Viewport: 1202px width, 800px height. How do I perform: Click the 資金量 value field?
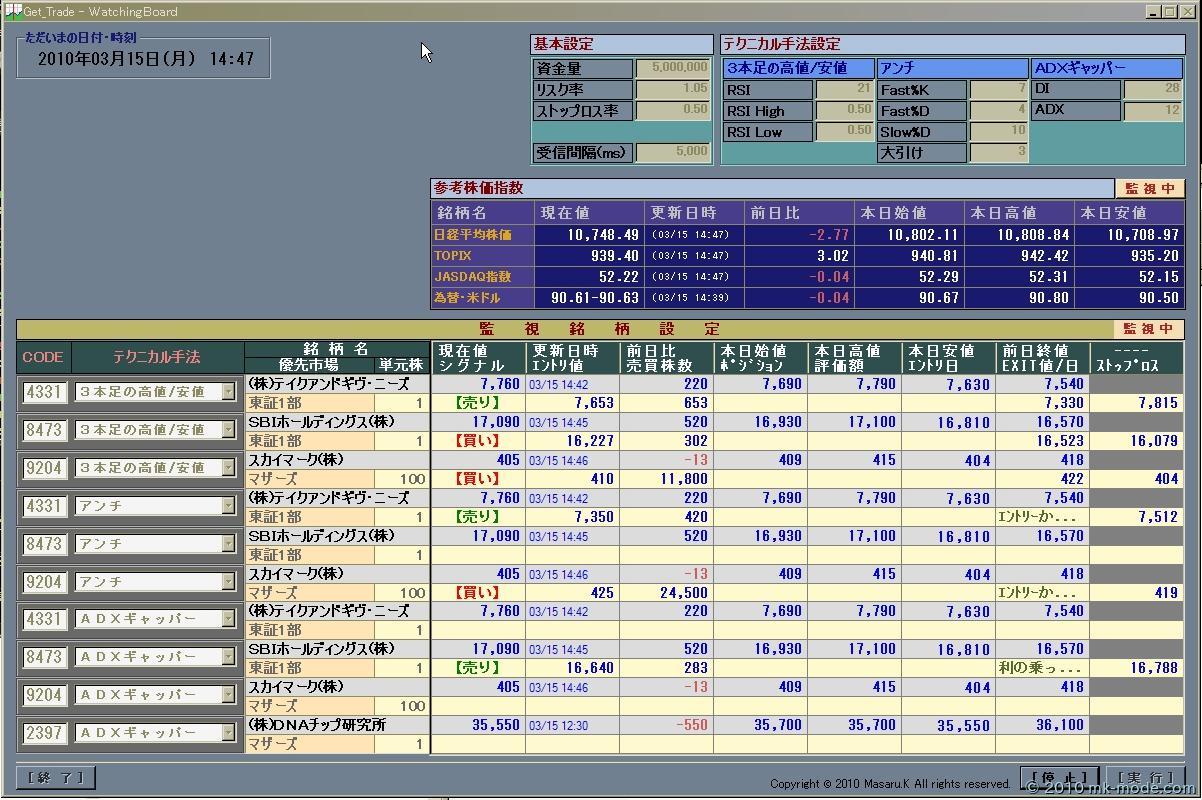coord(672,68)
